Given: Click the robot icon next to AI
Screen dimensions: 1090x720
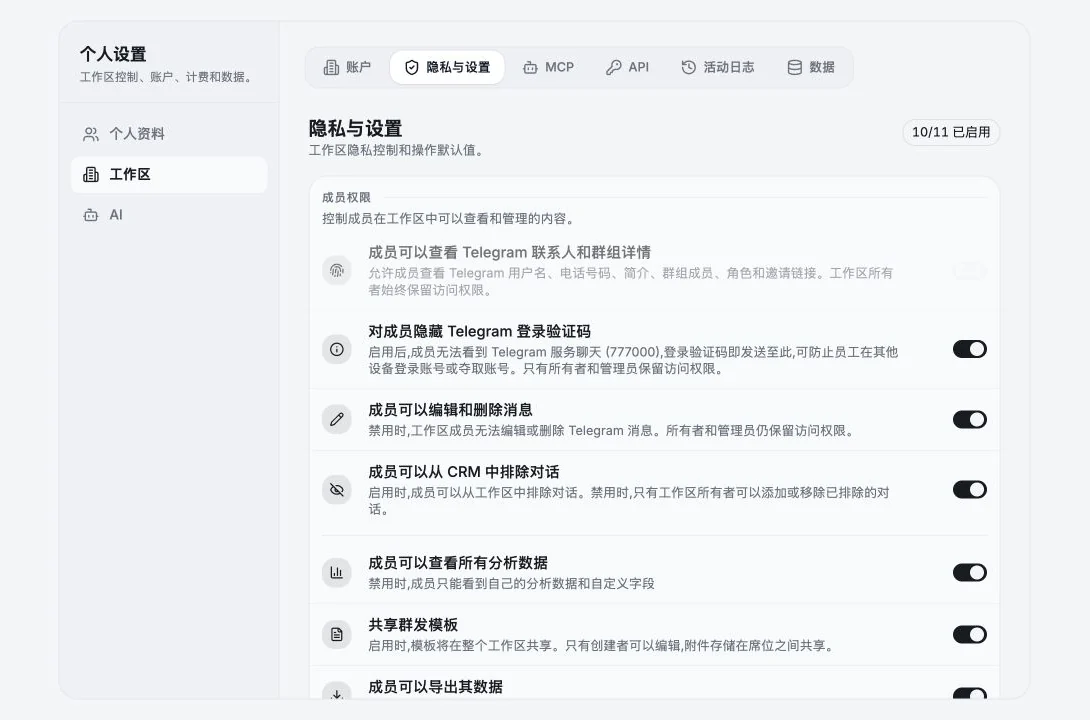Looking at the screenshot, I should tap(90, 215).
